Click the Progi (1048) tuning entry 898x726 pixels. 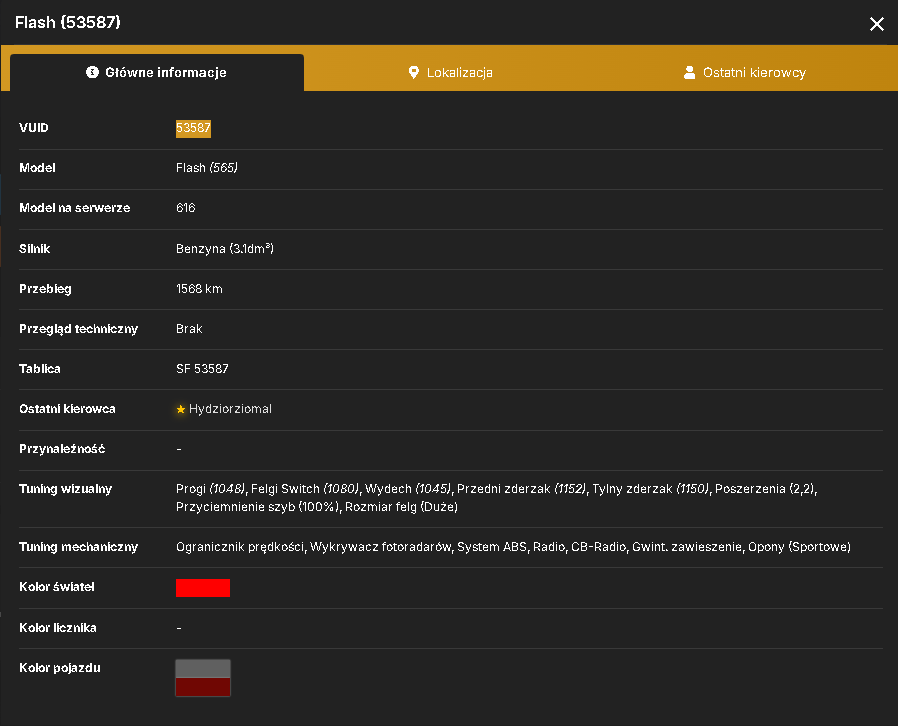[210, 489]
